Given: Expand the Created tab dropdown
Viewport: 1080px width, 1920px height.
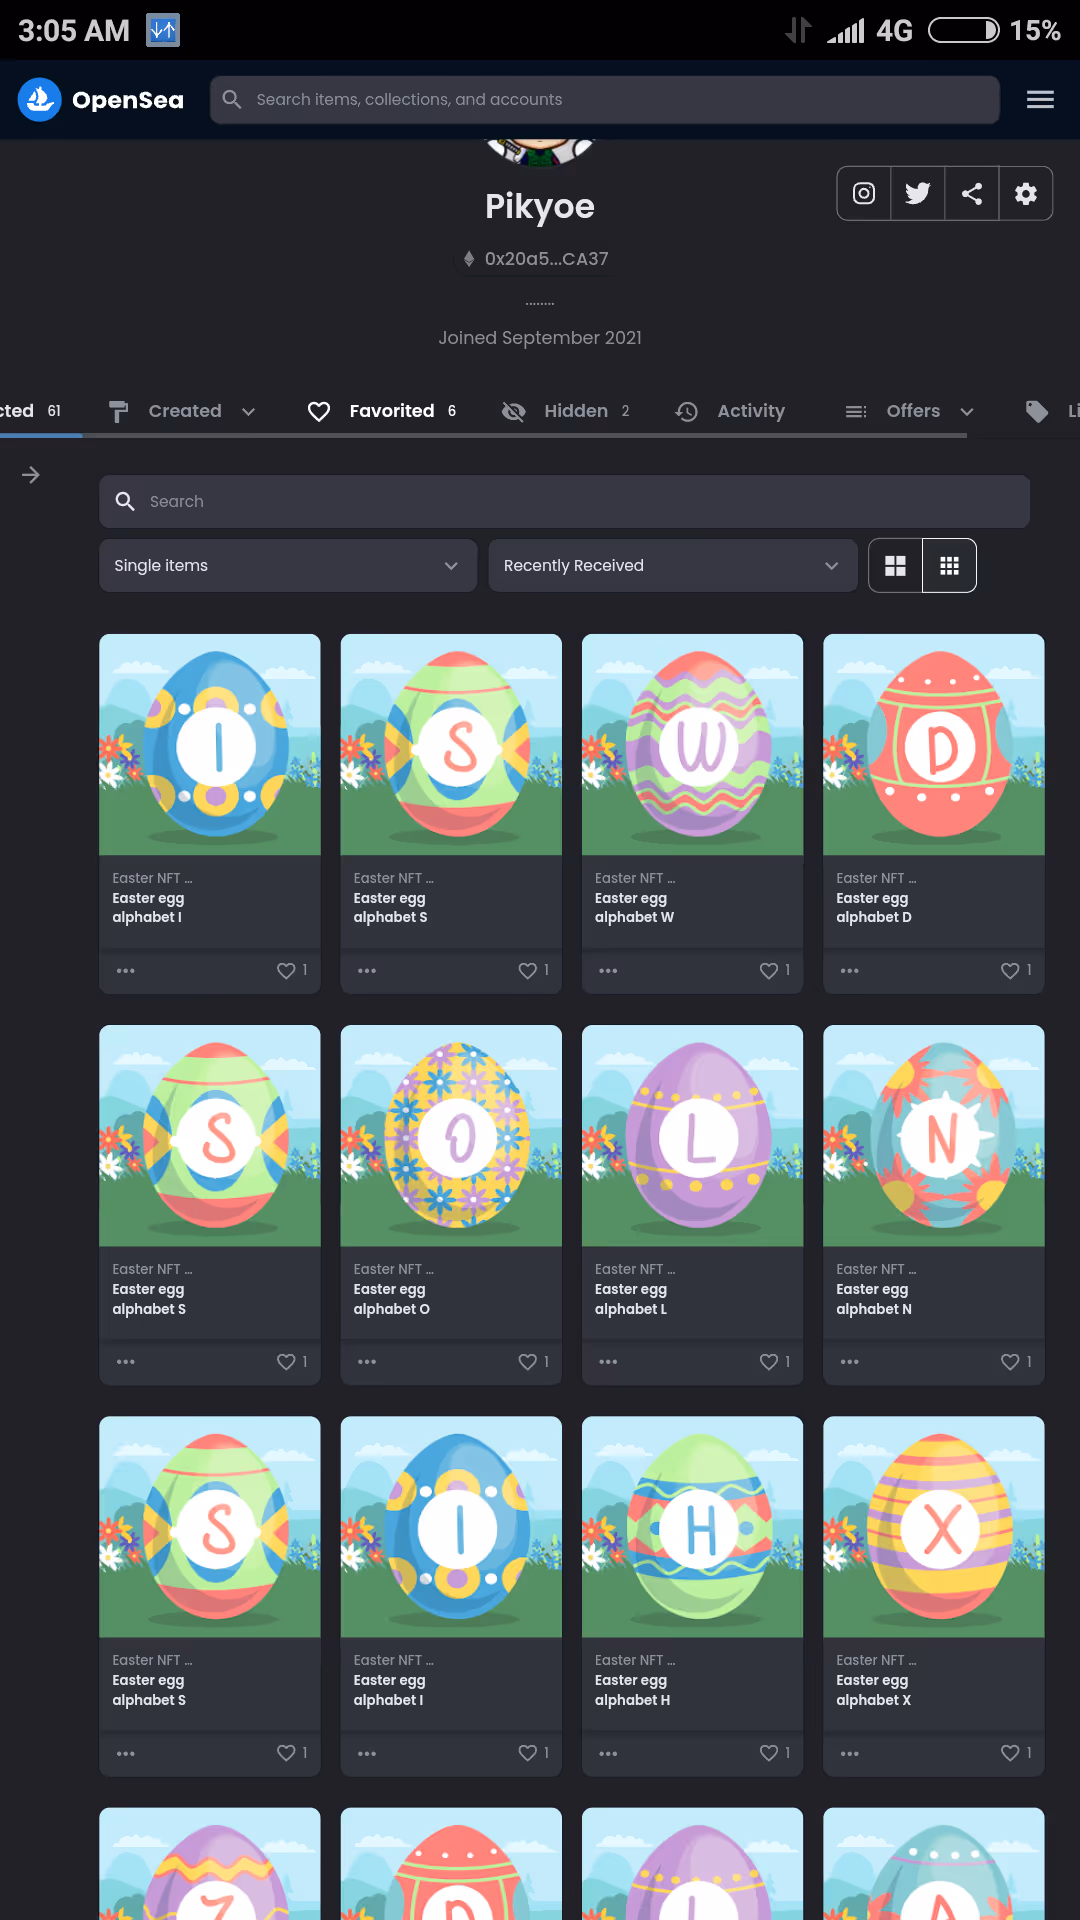Looking at the screenshot, I should tap(249, 411).
